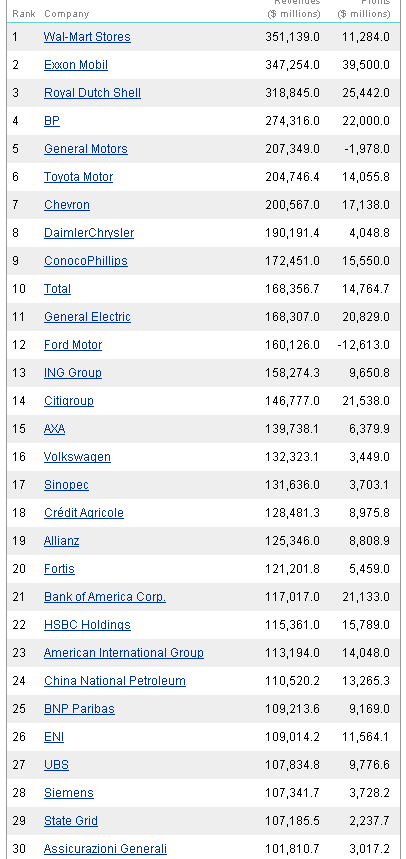Click the China National Petroleum link
Image resolution: width=406 pixels, height=859 pixels.
point(115,681)
